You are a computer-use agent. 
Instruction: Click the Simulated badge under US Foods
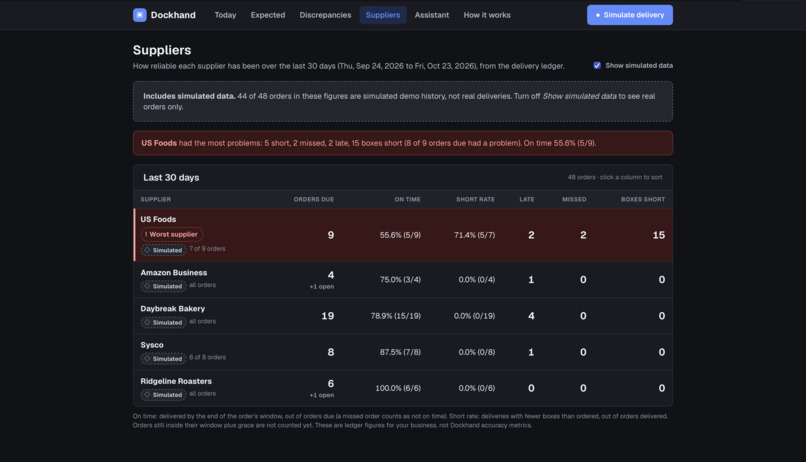click(163, 250)
